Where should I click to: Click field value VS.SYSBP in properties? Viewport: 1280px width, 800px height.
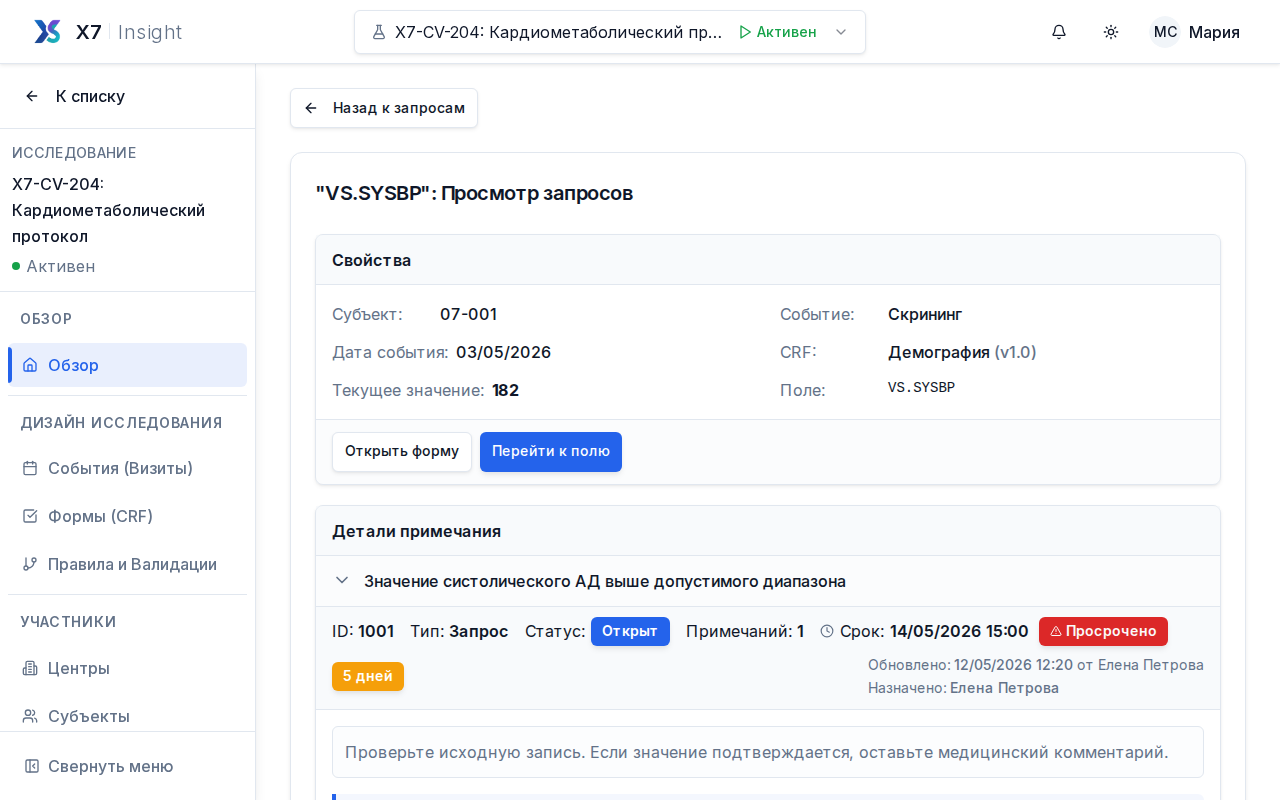(921, 387)
